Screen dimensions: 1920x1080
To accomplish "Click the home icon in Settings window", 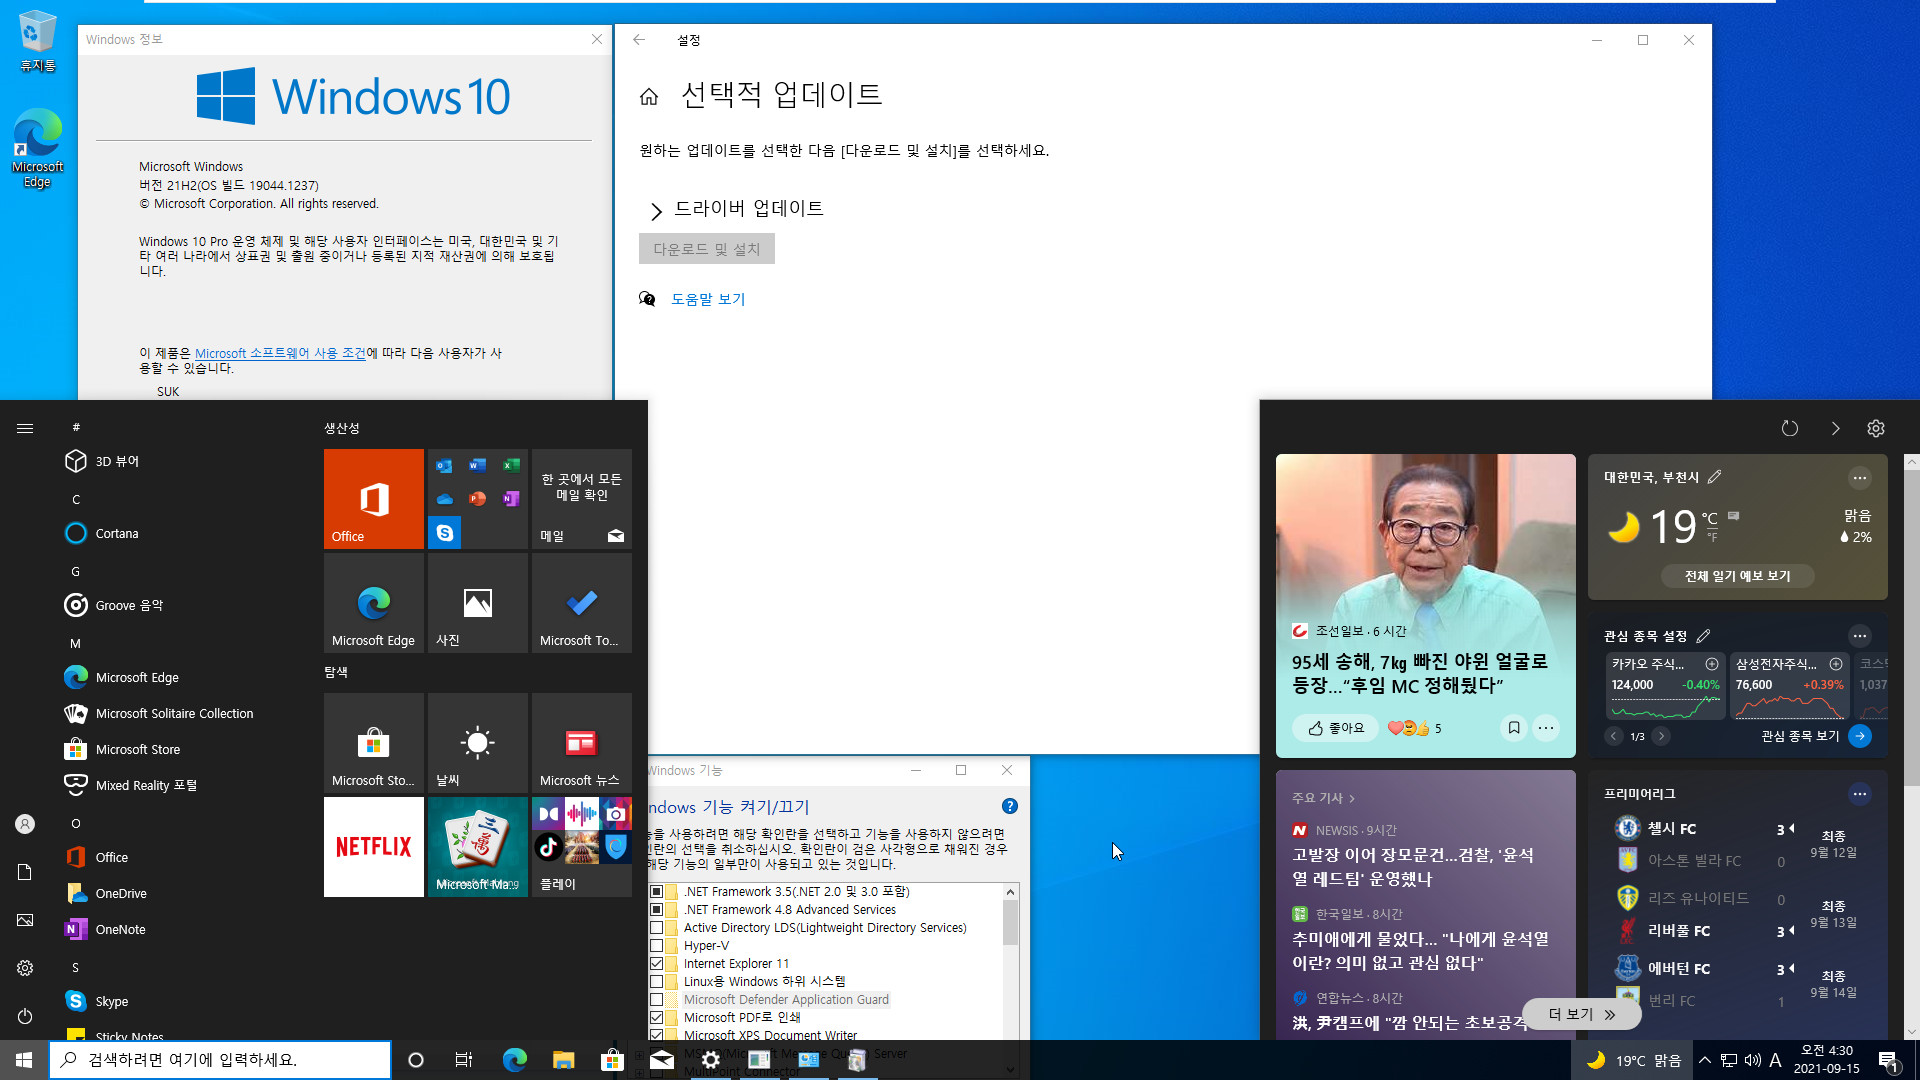I will pos(649,96).
